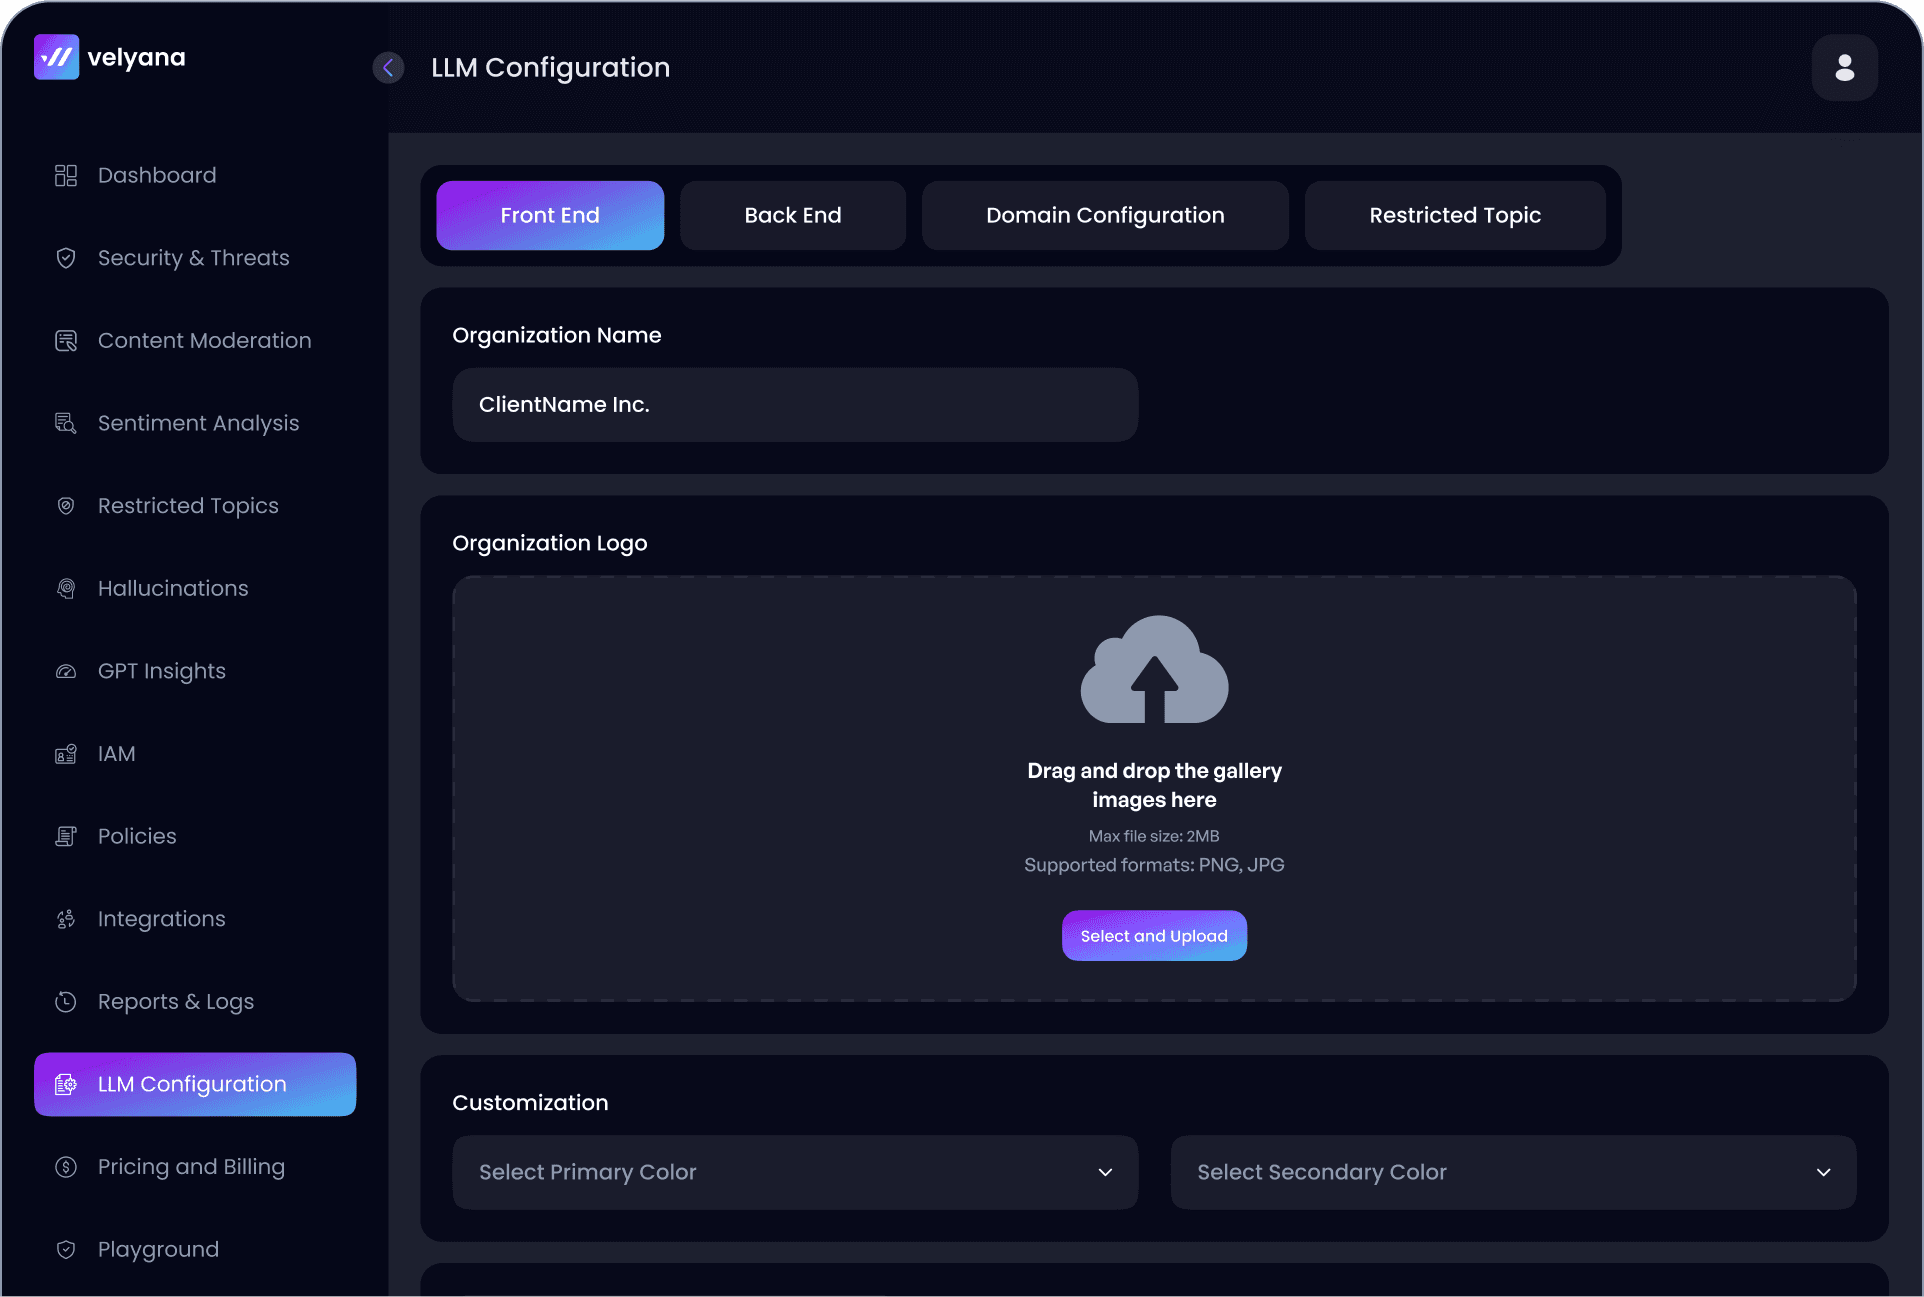Screen dimensions: 1924x1297
Task: Click Supported formats: PNG, JPG text
Action: tap(1154, 865)
